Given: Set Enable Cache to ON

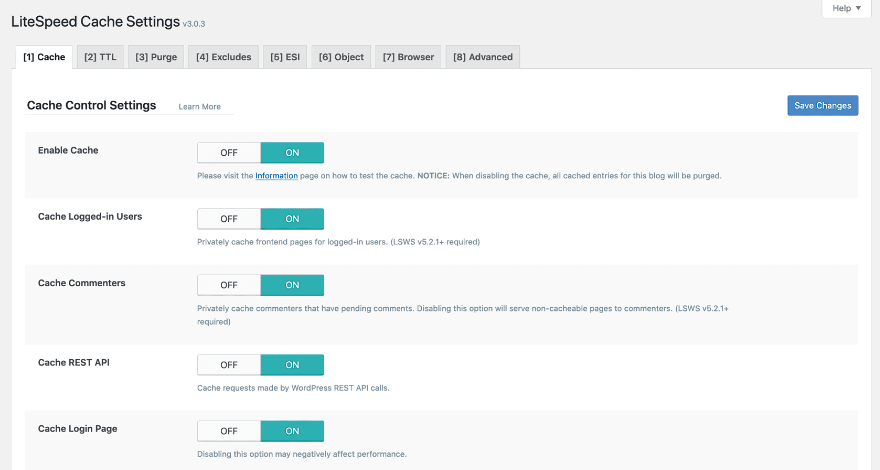Looking at the screenshot, I should click(x=292, y=152).
